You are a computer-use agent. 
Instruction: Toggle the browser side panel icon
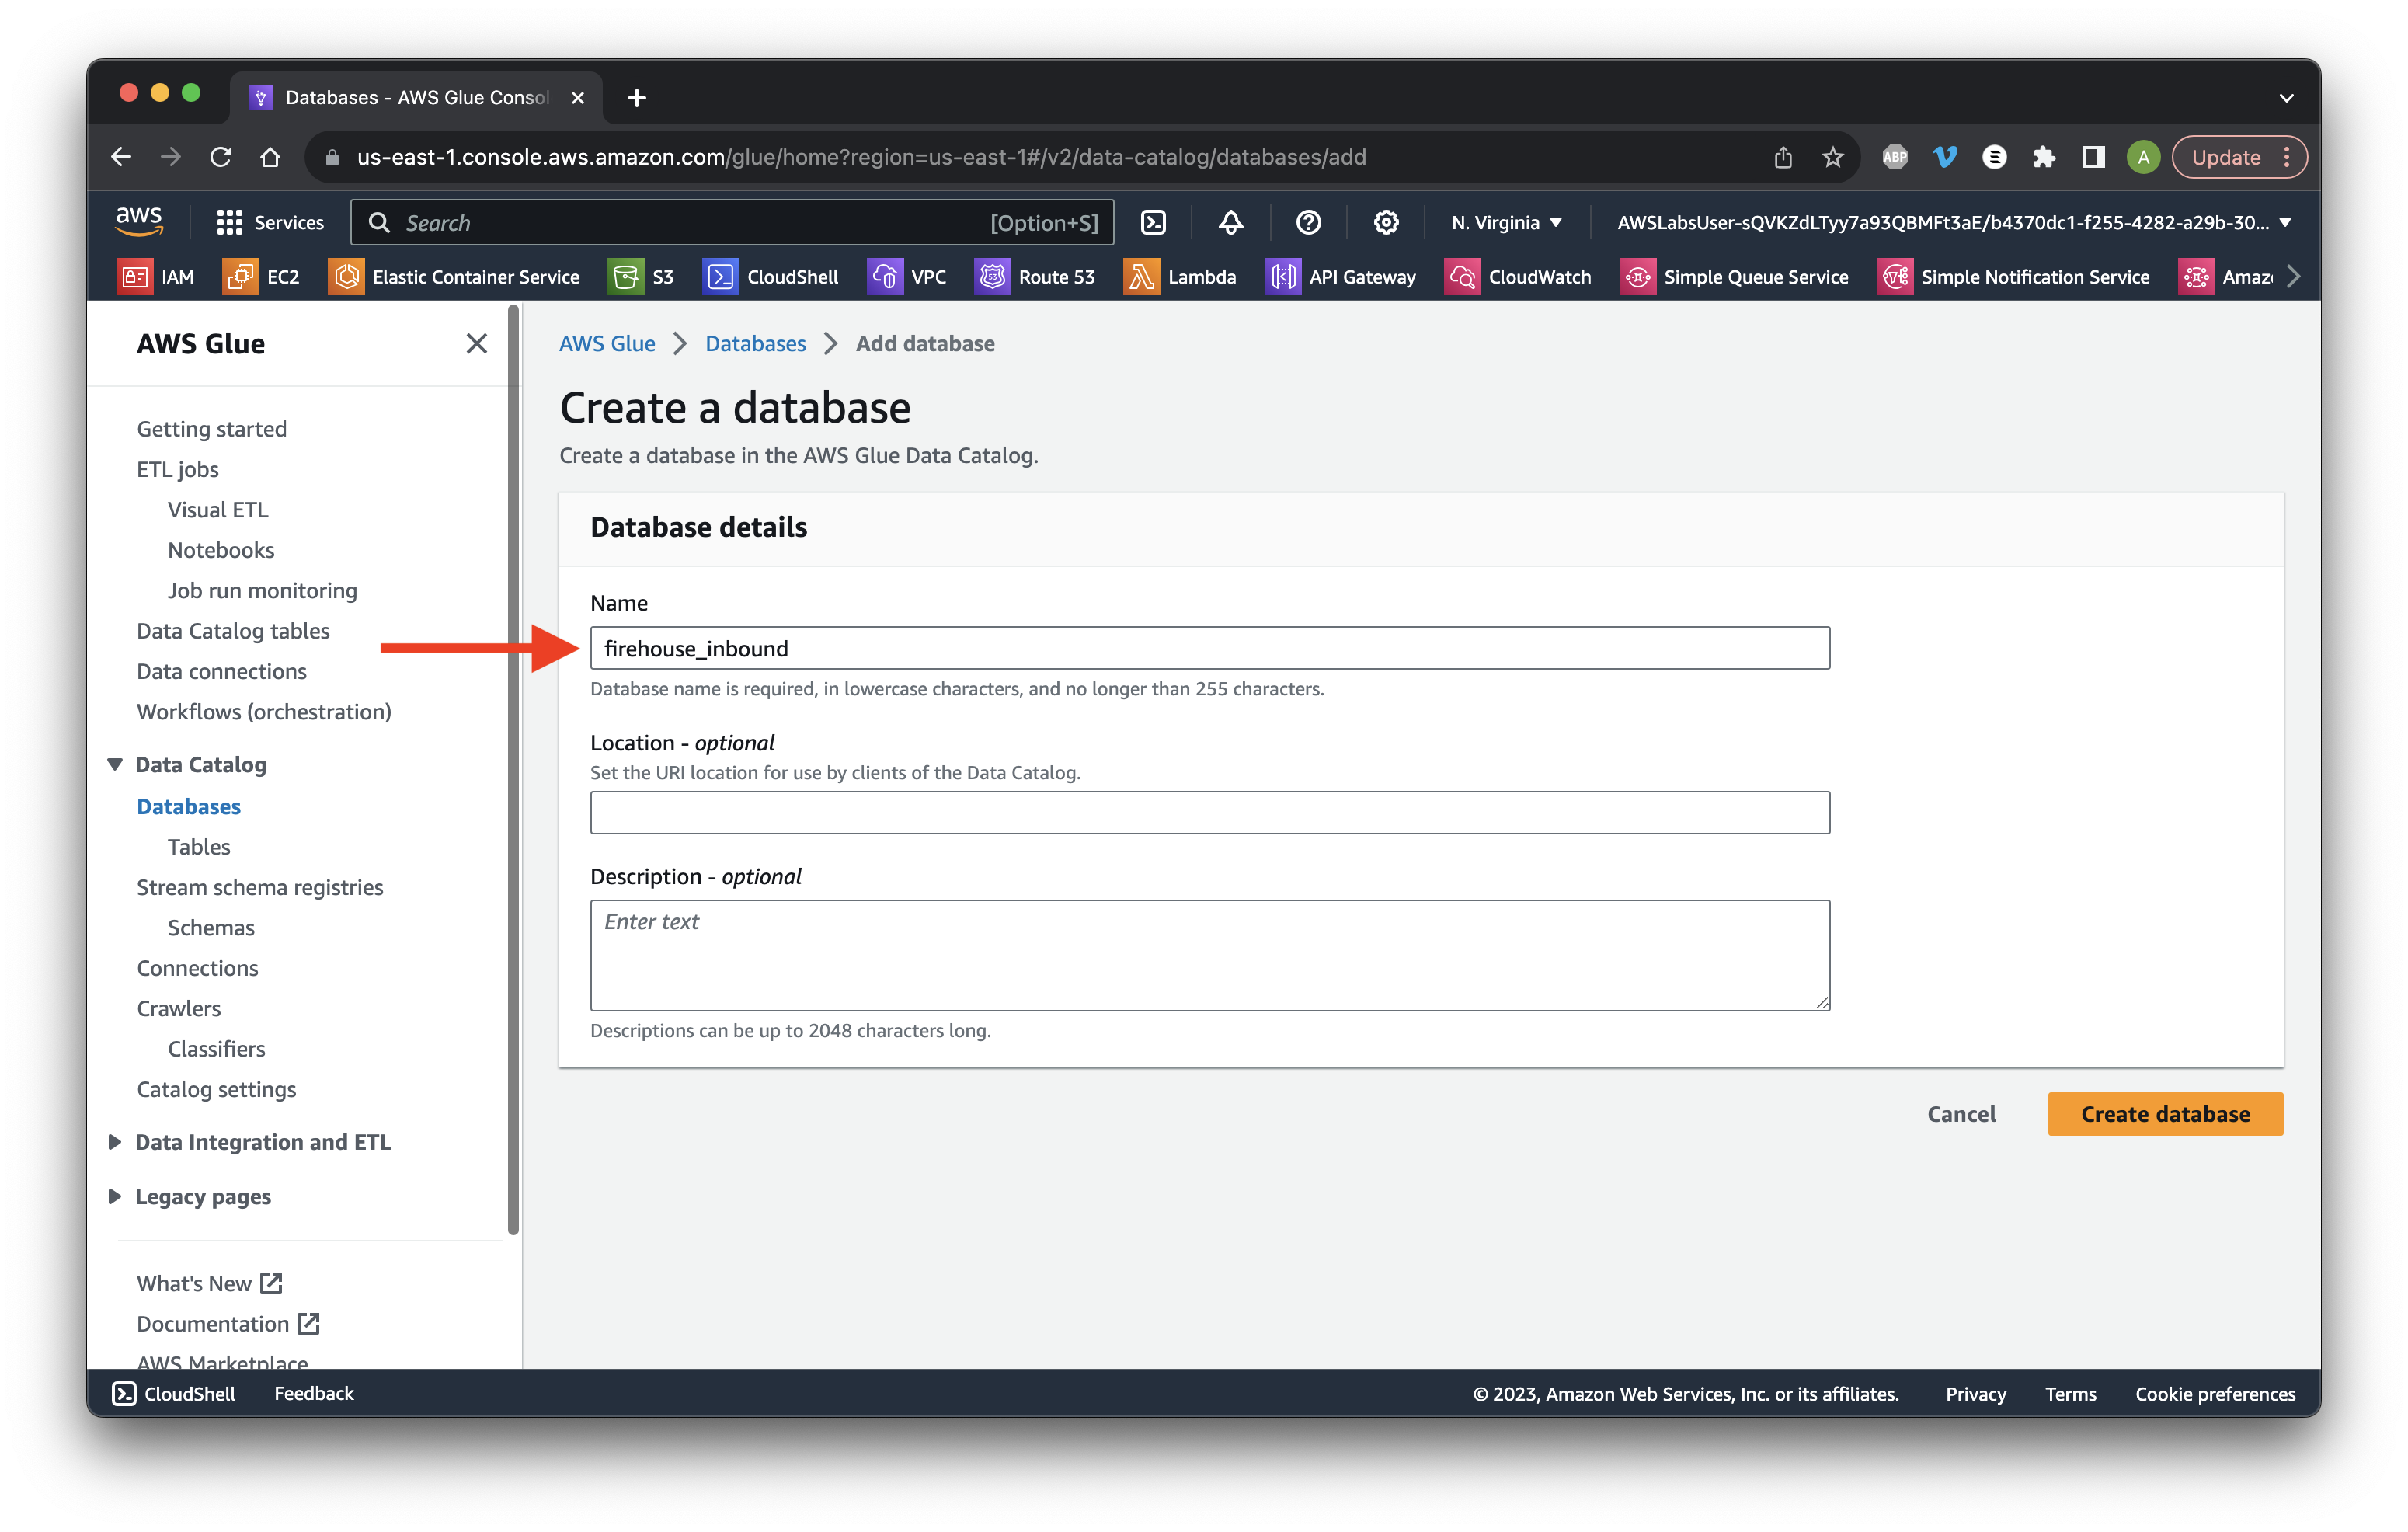click(2093, 157)
